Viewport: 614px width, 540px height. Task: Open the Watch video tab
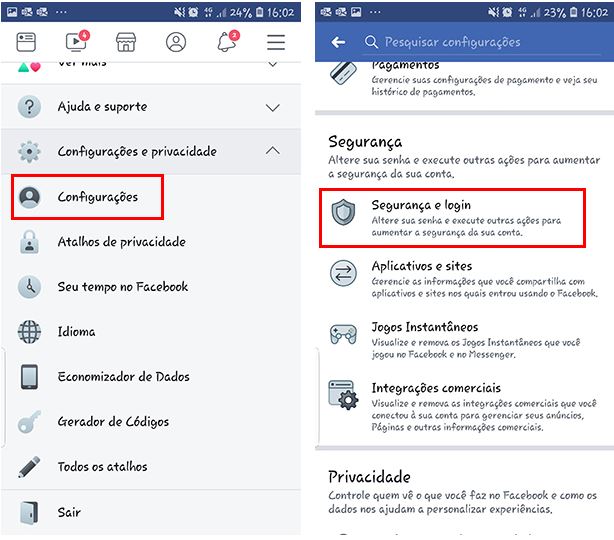click(x=77, y=41)
